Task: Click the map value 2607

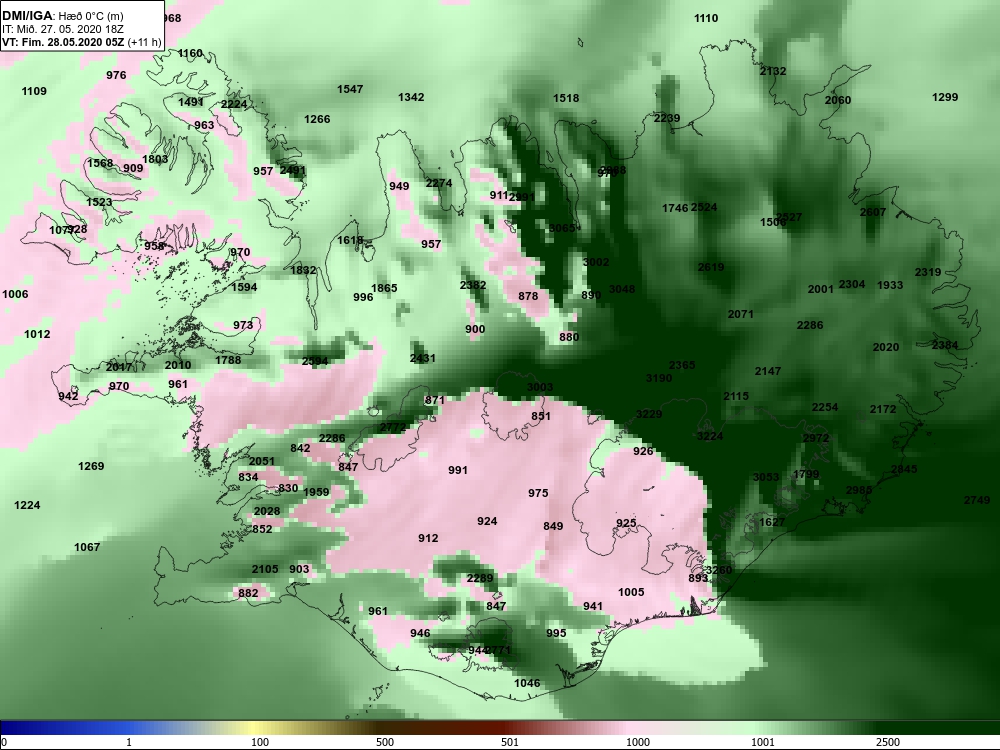Action: (873, 212)
